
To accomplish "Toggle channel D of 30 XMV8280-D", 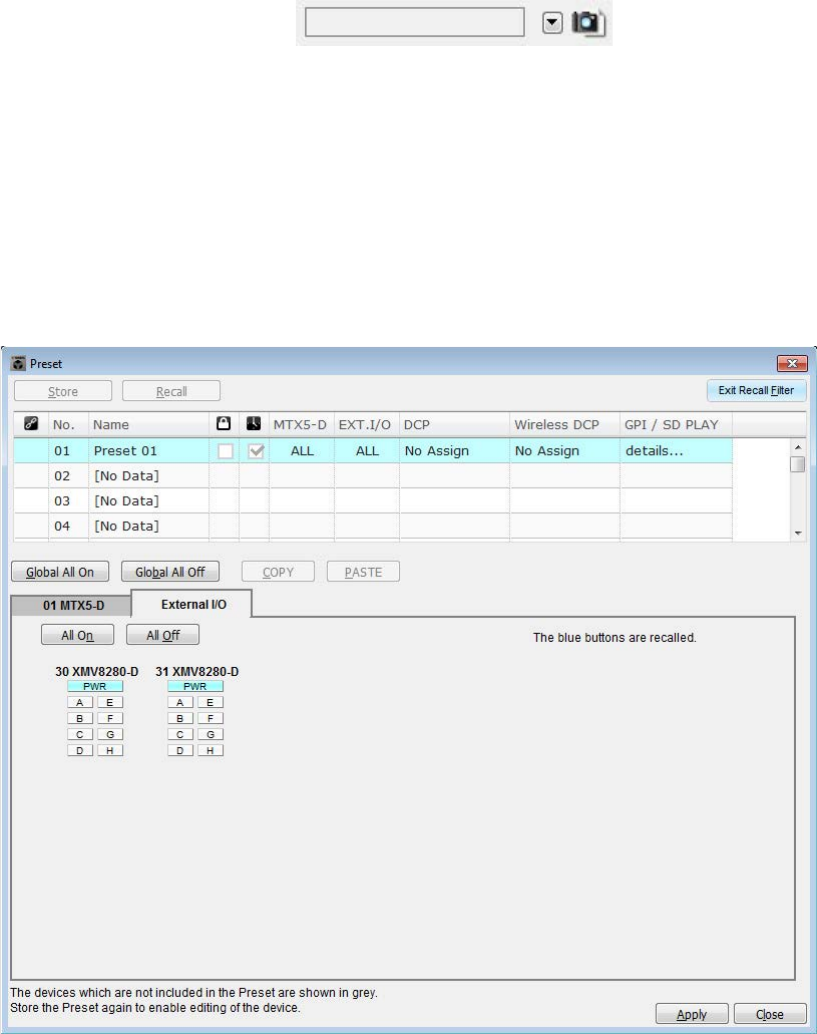I will click(80, 750).
